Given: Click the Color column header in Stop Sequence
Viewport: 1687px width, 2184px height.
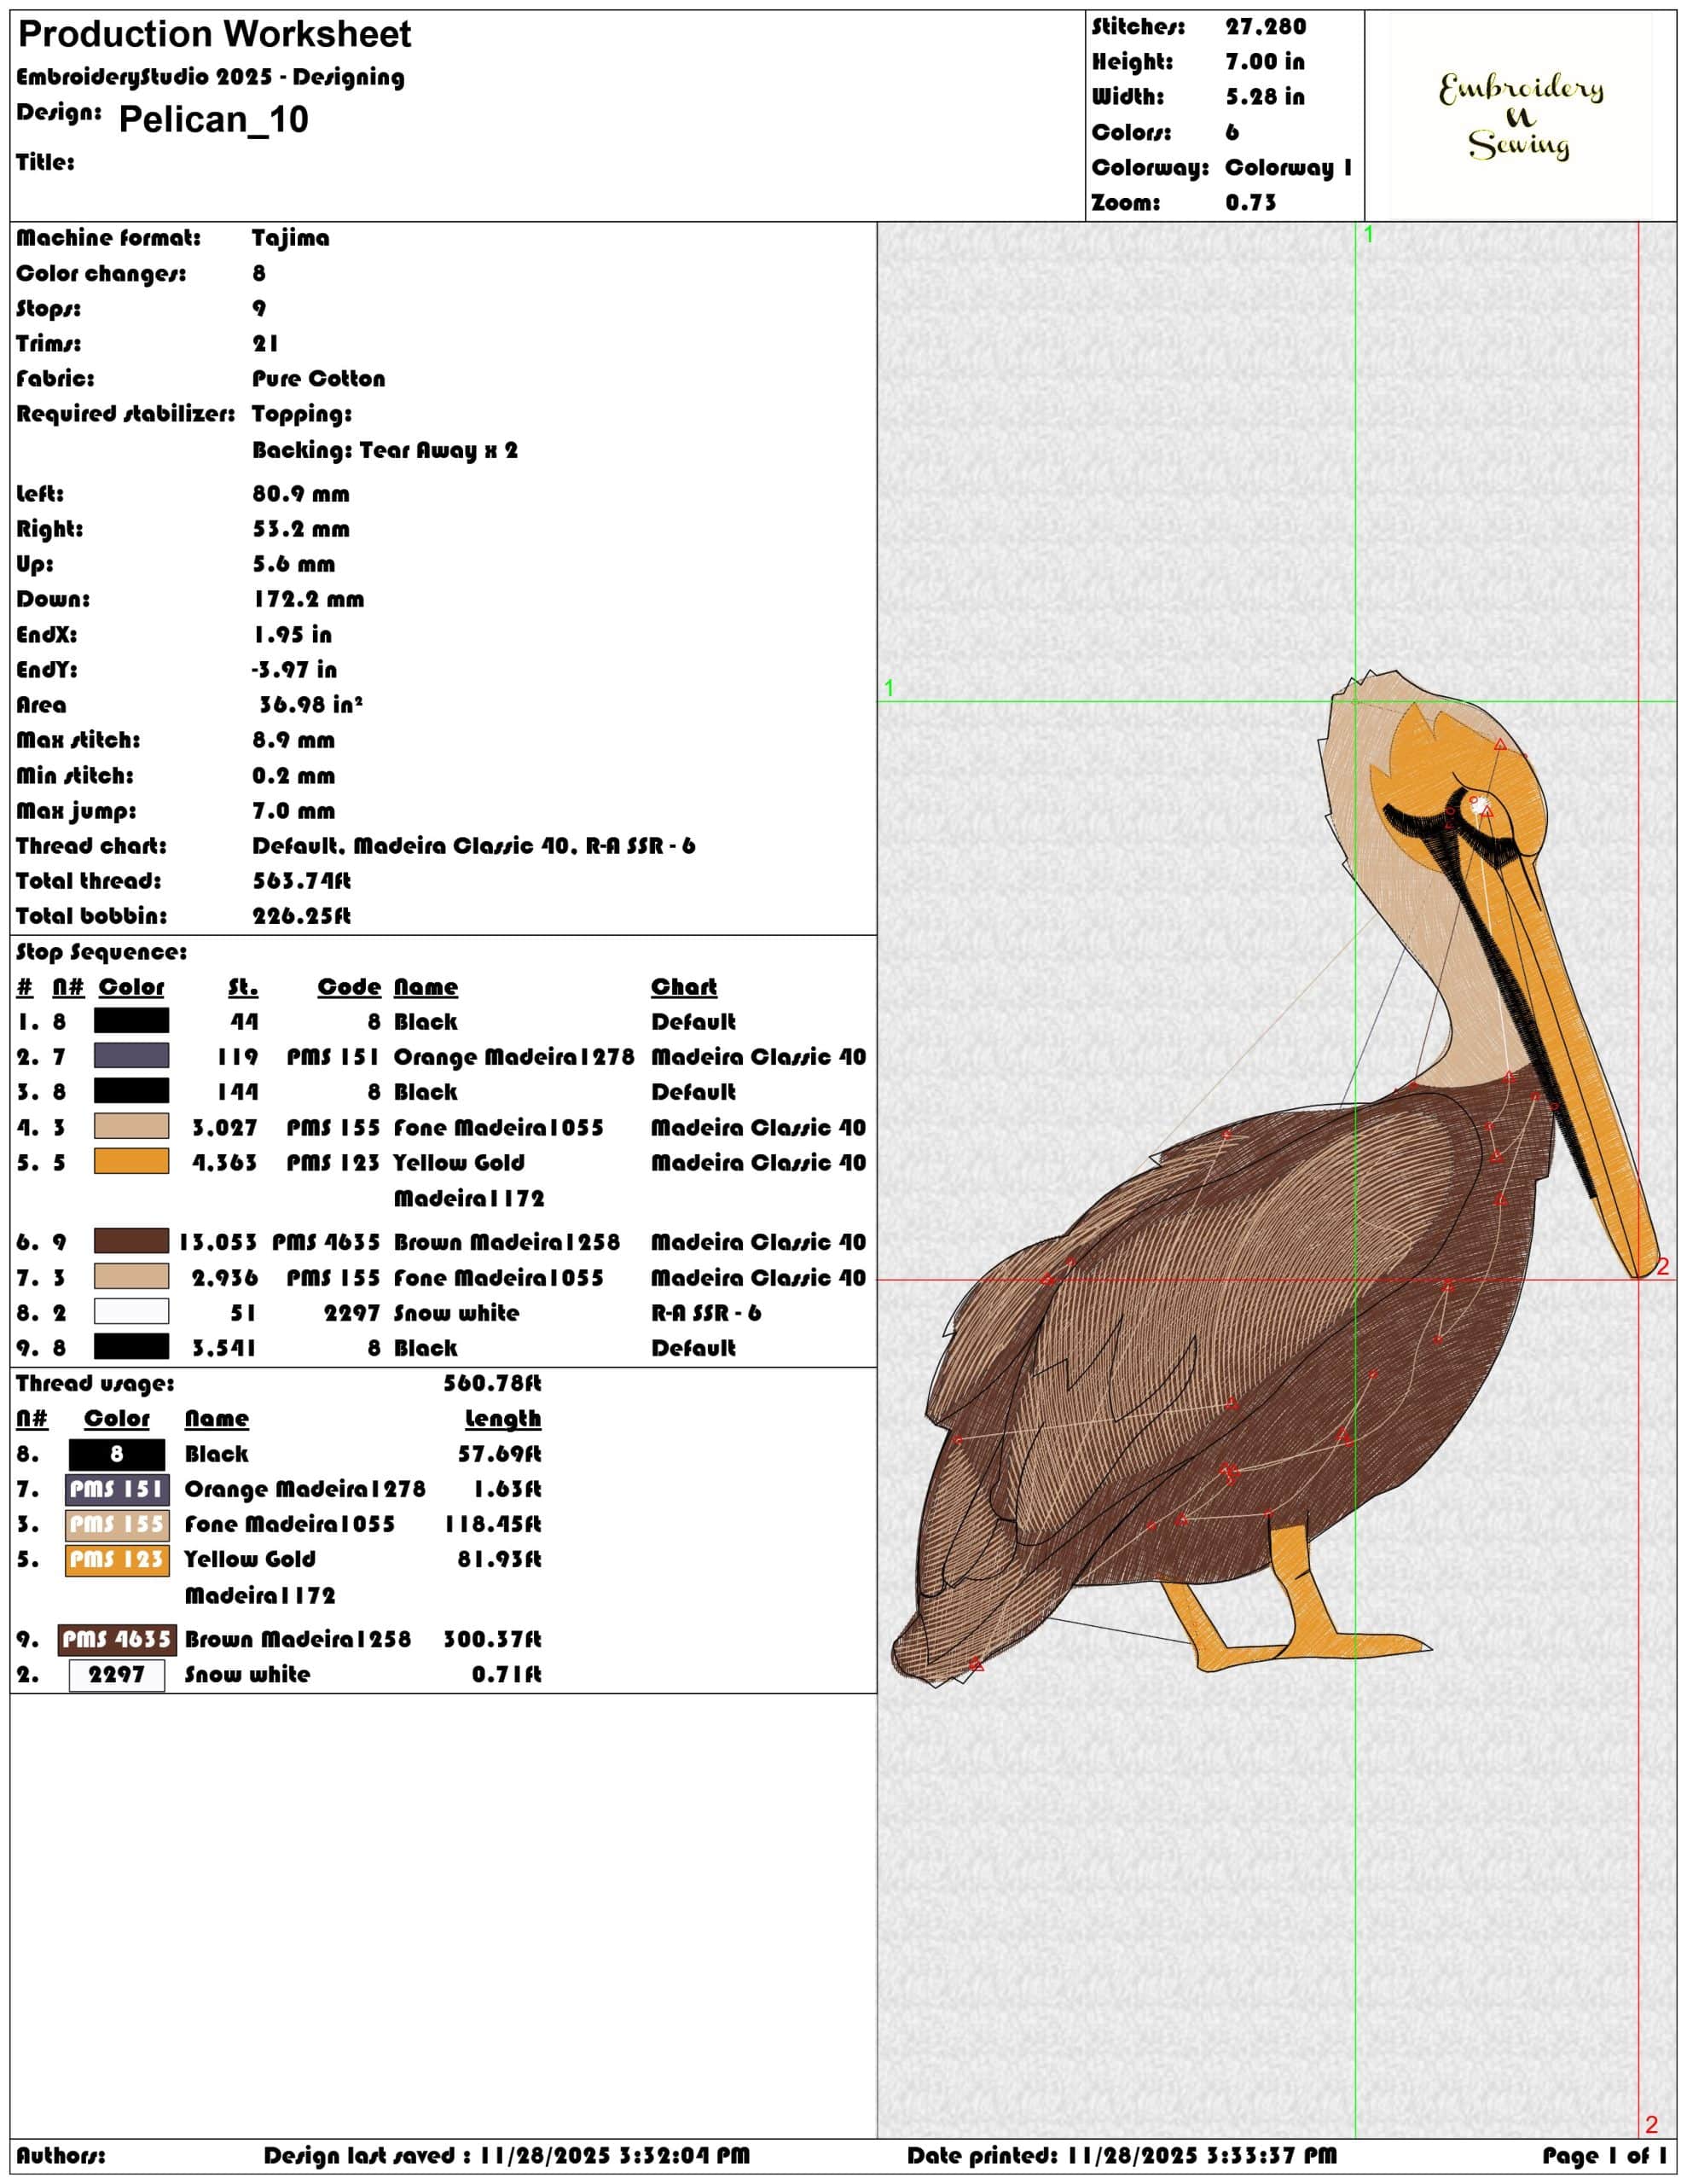Looking at the screenshot, I should 131,987.
